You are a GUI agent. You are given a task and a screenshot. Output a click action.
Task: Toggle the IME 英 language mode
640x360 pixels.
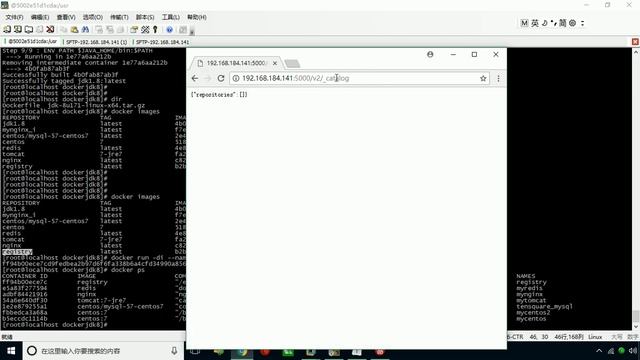(535, 23)
